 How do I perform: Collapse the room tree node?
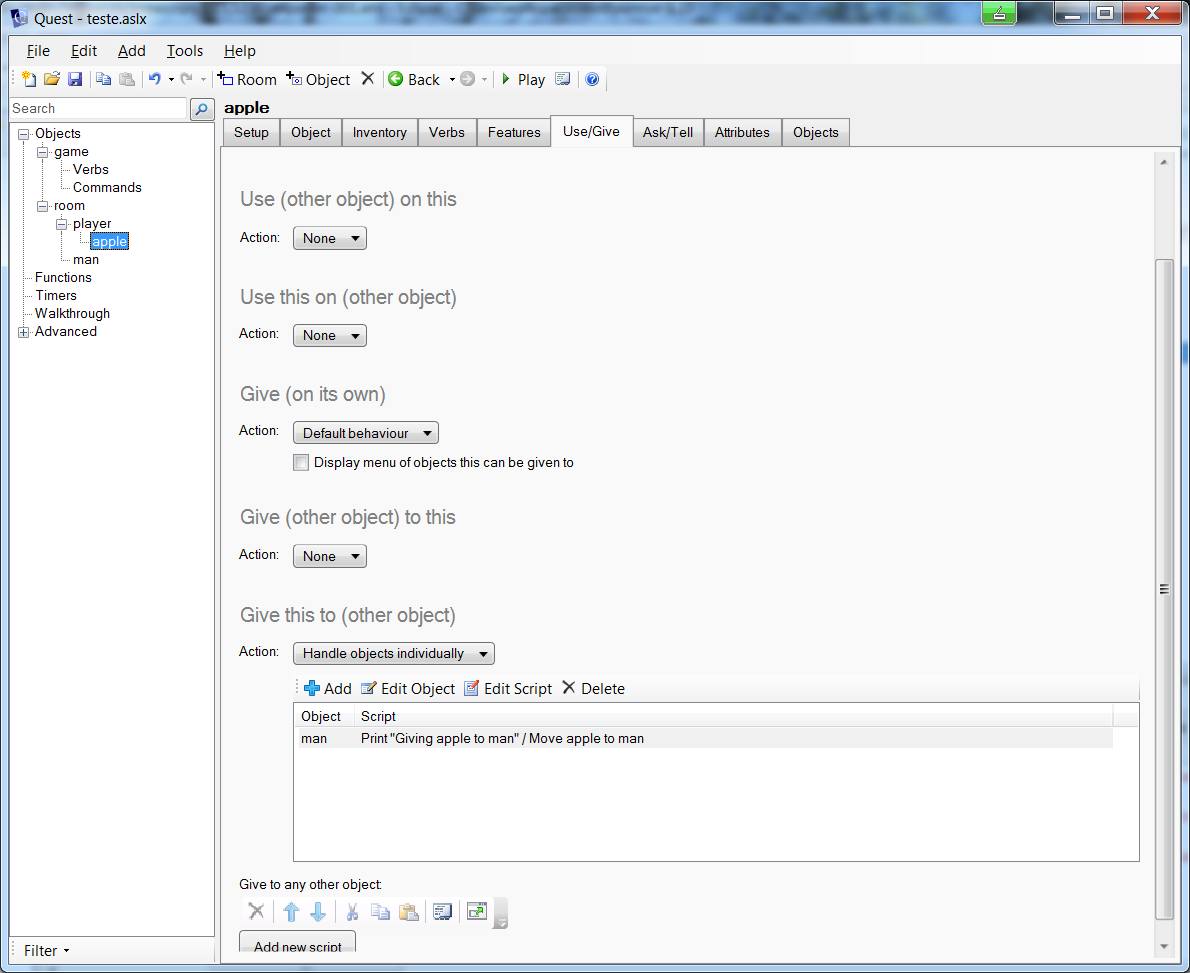tap(43, 206)
